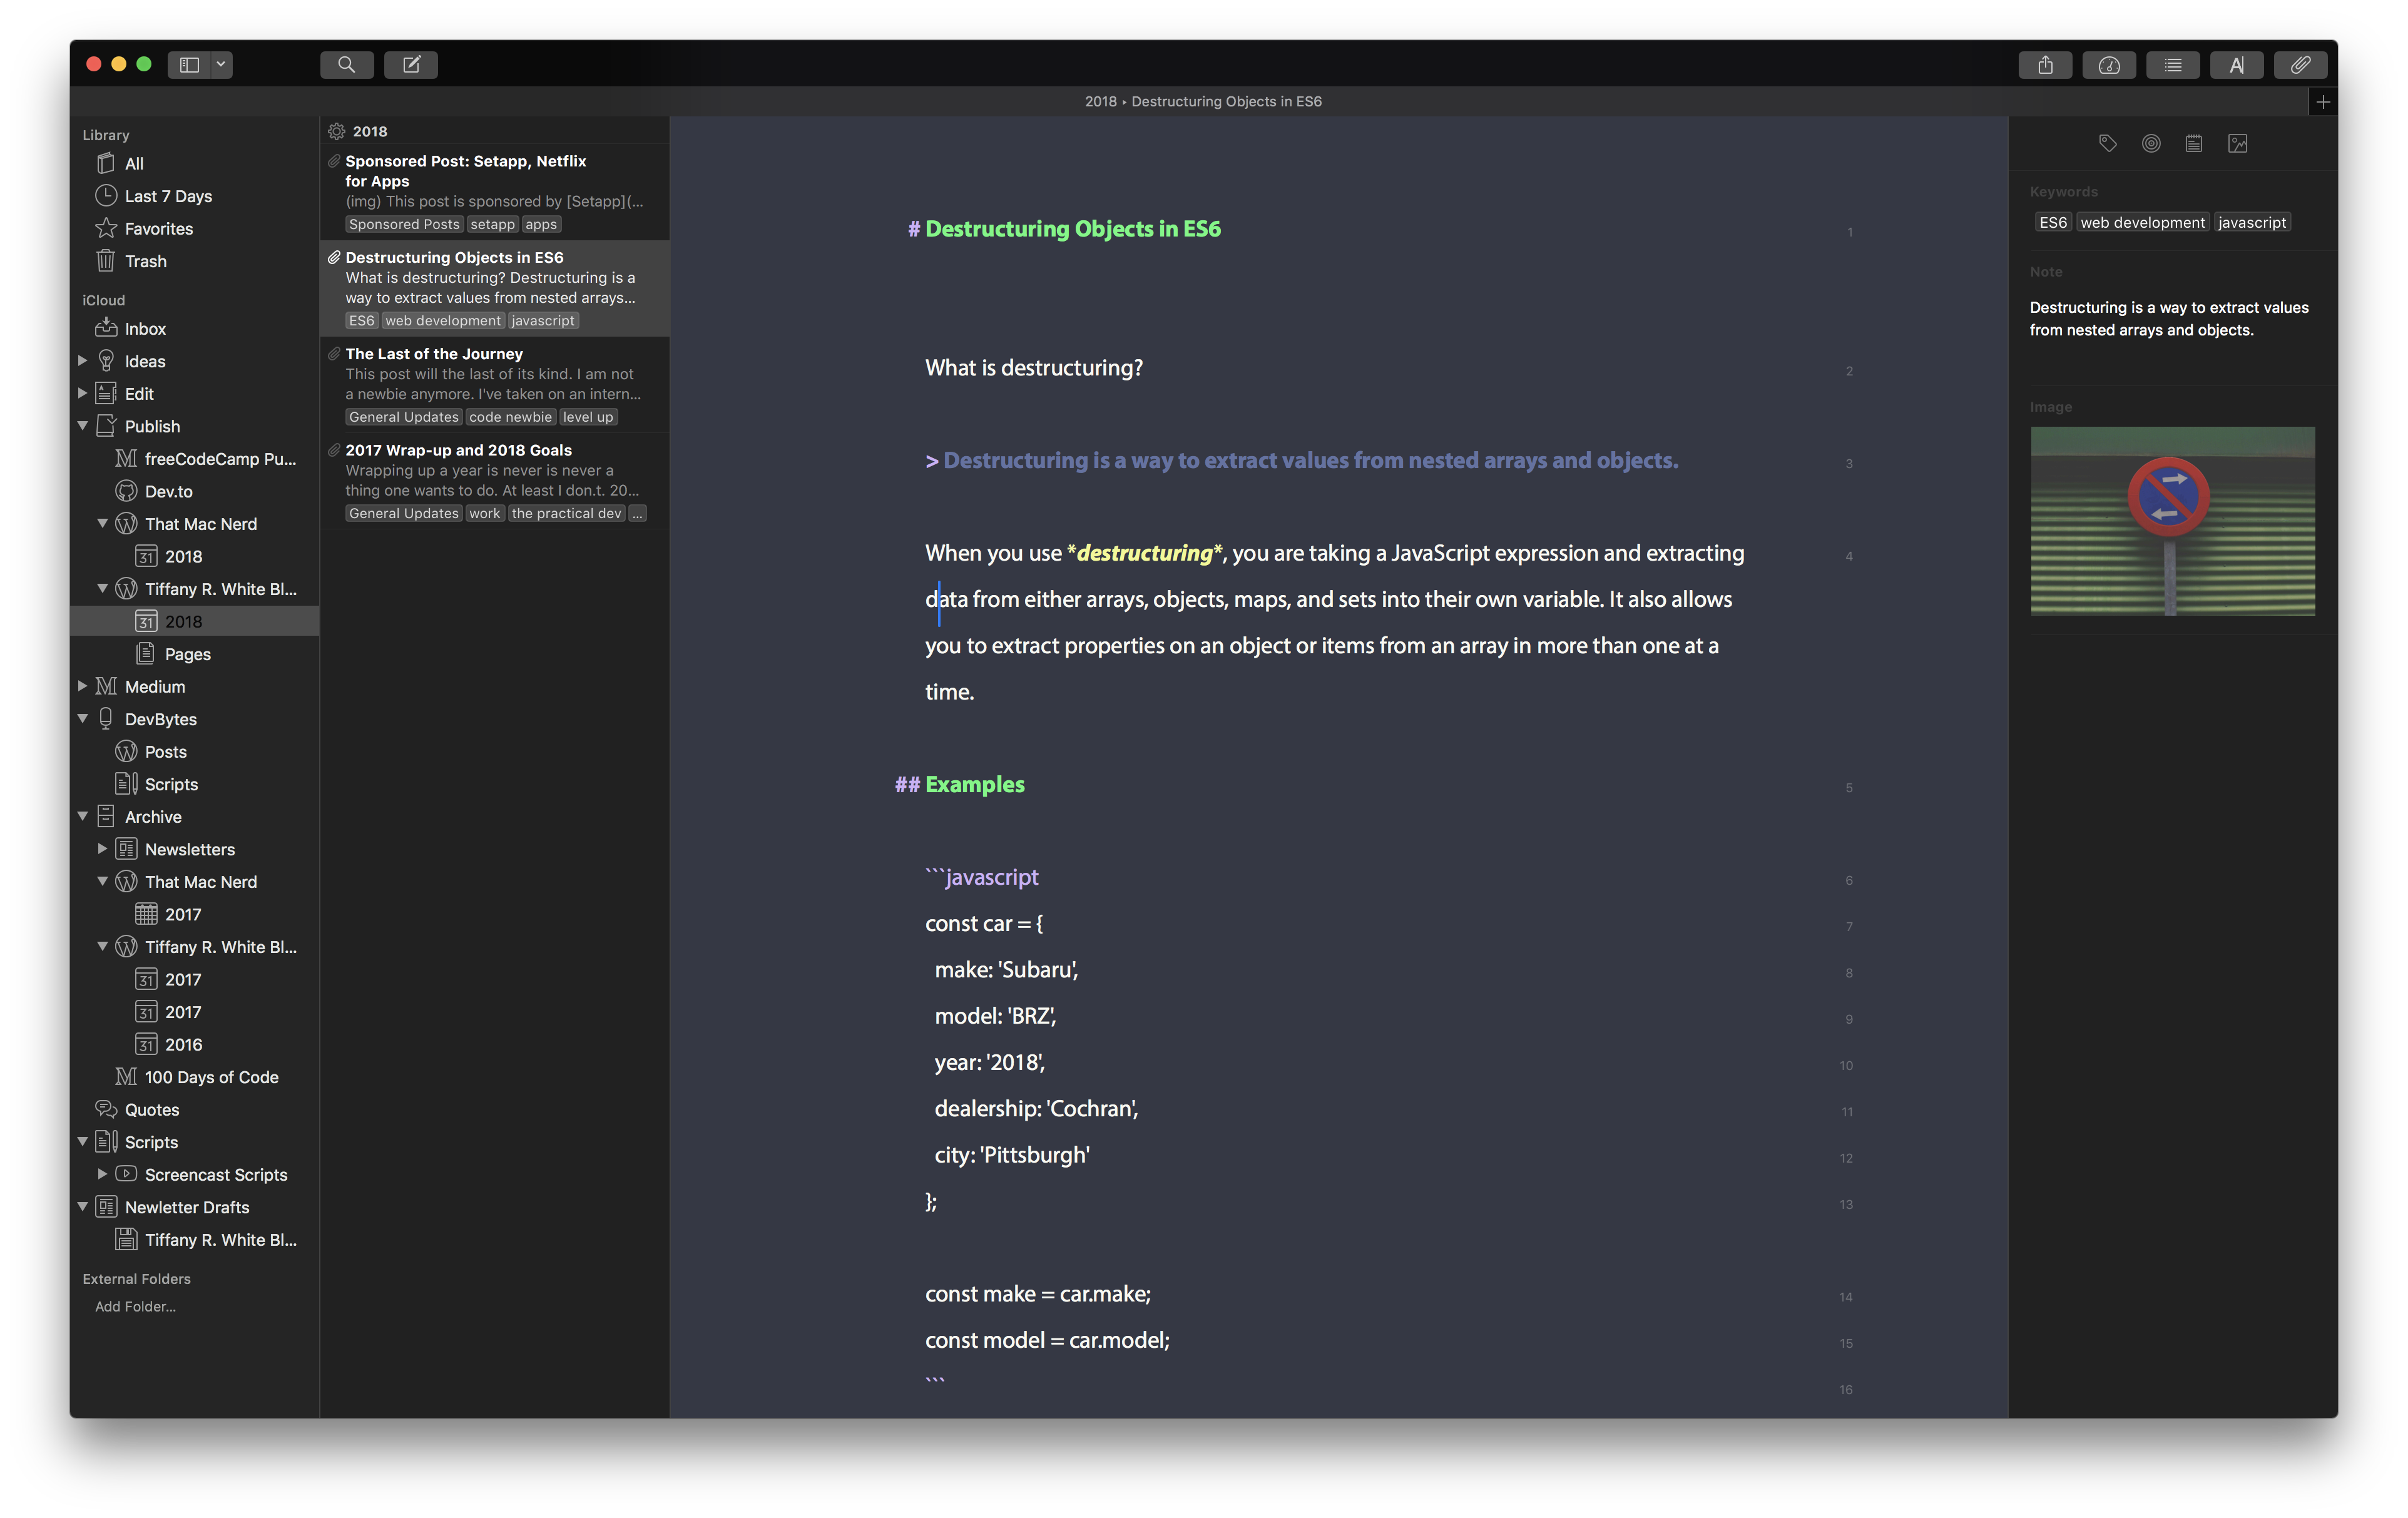Collapse the Scripts group in library

click(x=83, y=1142)
